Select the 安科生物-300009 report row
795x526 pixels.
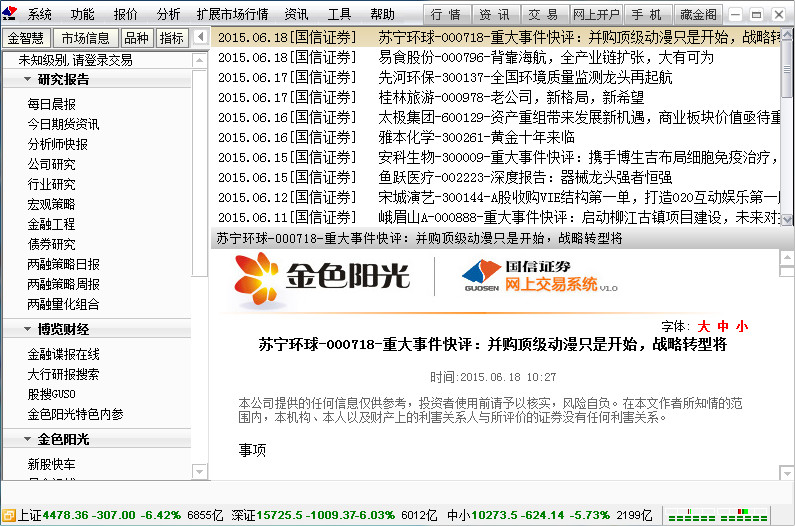pos(496,157)
